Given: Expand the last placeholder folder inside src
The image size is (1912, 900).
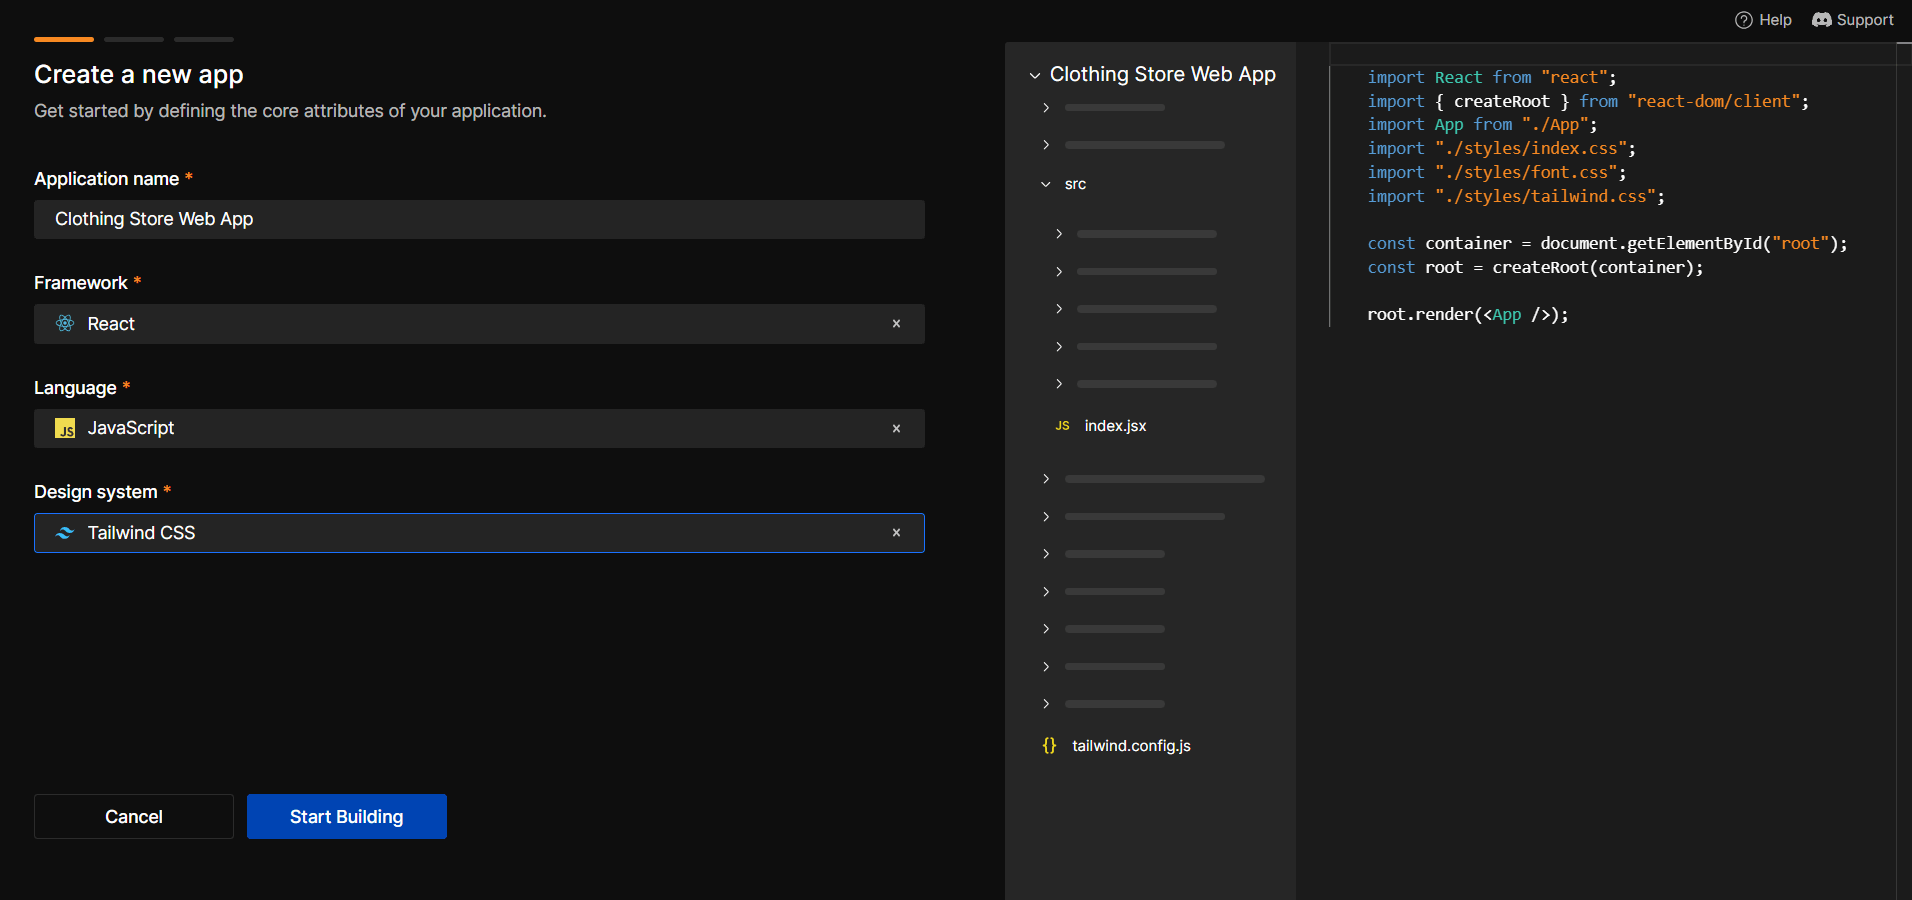Looking at the screenshot, I should [1059, 384].
